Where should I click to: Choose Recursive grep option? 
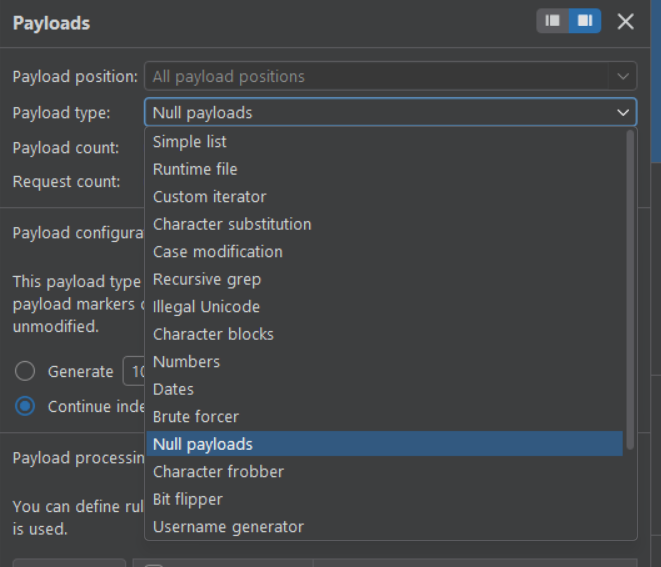(384, 279)
